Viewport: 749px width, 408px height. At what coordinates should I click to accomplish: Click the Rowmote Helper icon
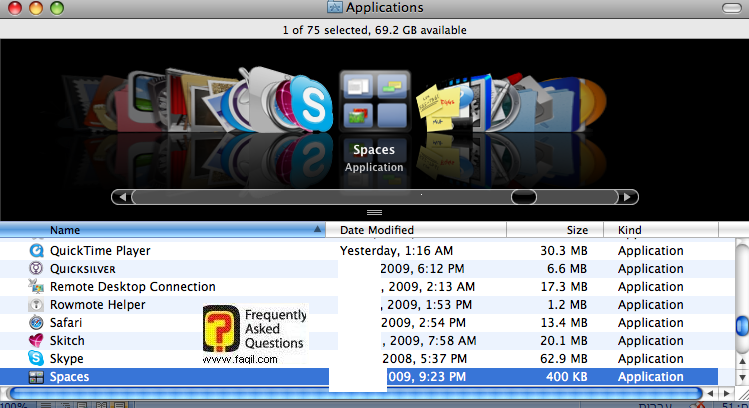36,304
